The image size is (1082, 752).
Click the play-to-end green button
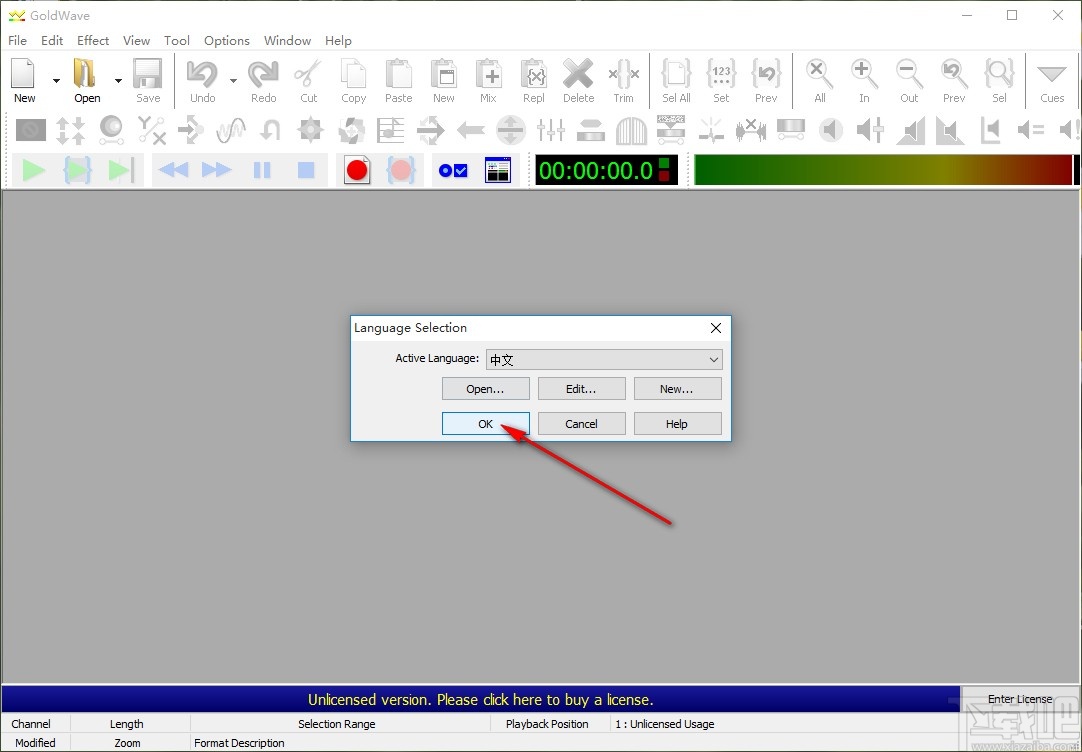(121, 170)
